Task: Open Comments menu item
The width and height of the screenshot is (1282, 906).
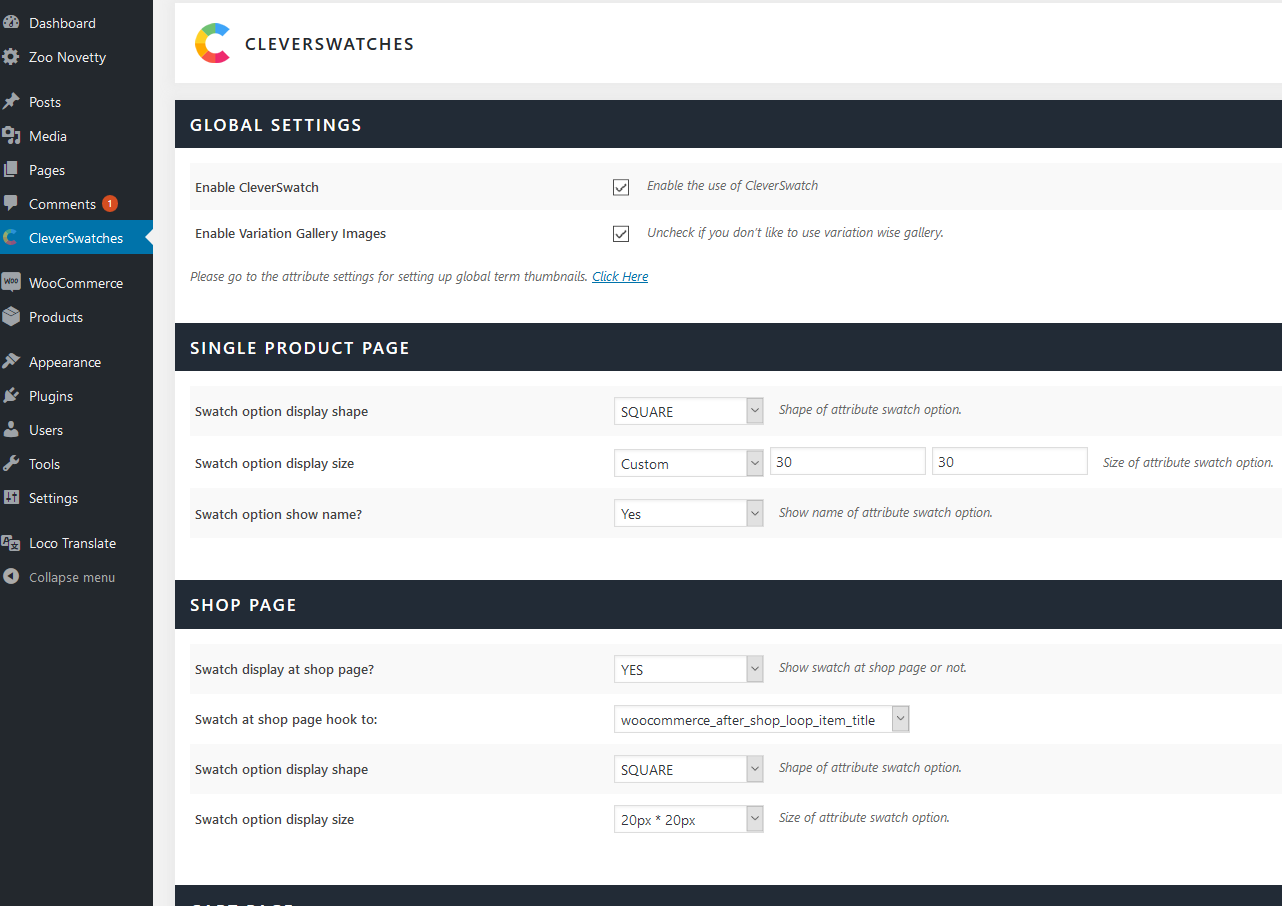Action: 62,204
